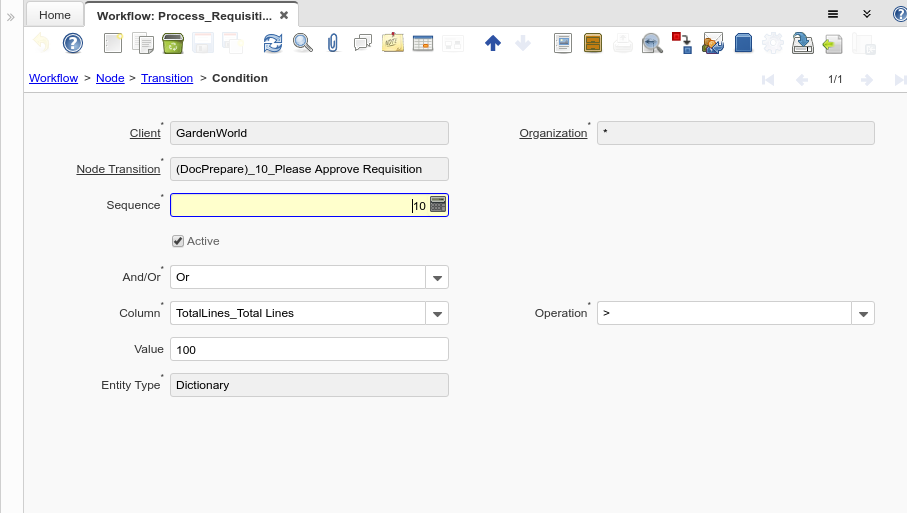
Task: Toggle grid view table icon
Action: point(422,43)
